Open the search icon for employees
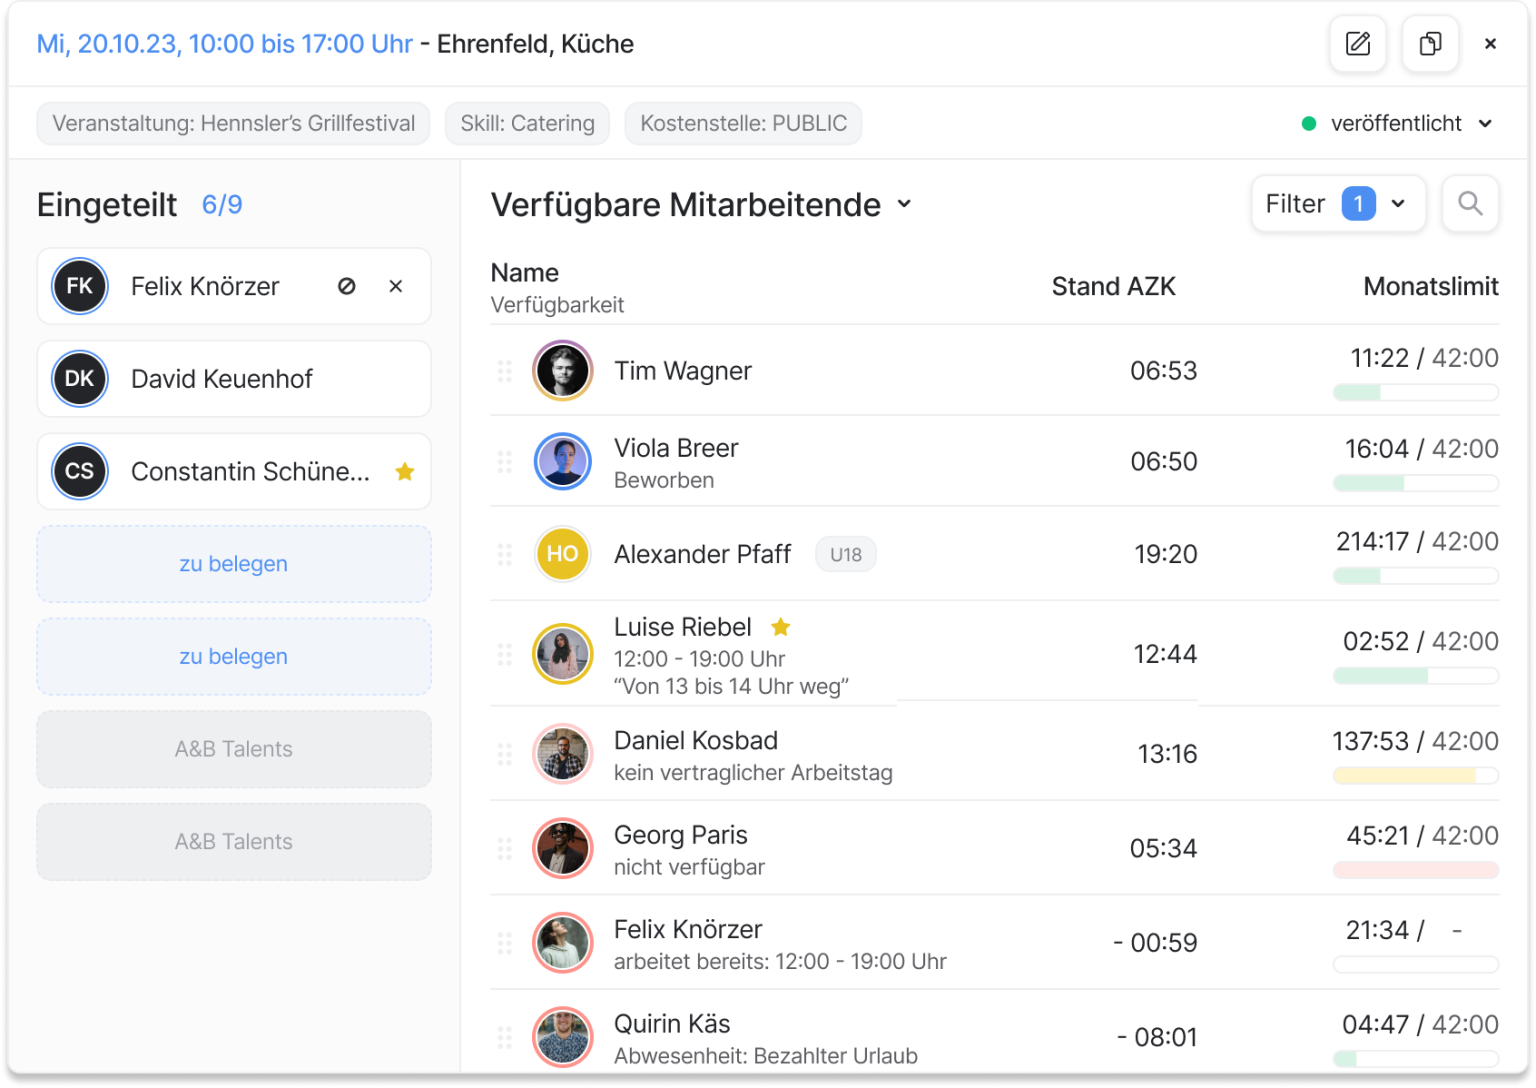Screen dimensions: 1536x1088 click(x=1470, y=203)
